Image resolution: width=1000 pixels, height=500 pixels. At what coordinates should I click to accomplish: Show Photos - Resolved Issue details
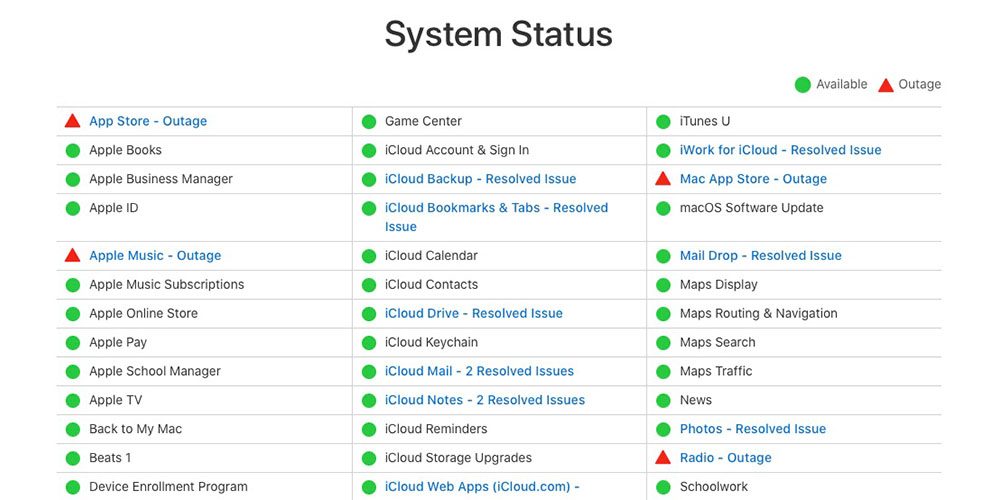point(752,429)
